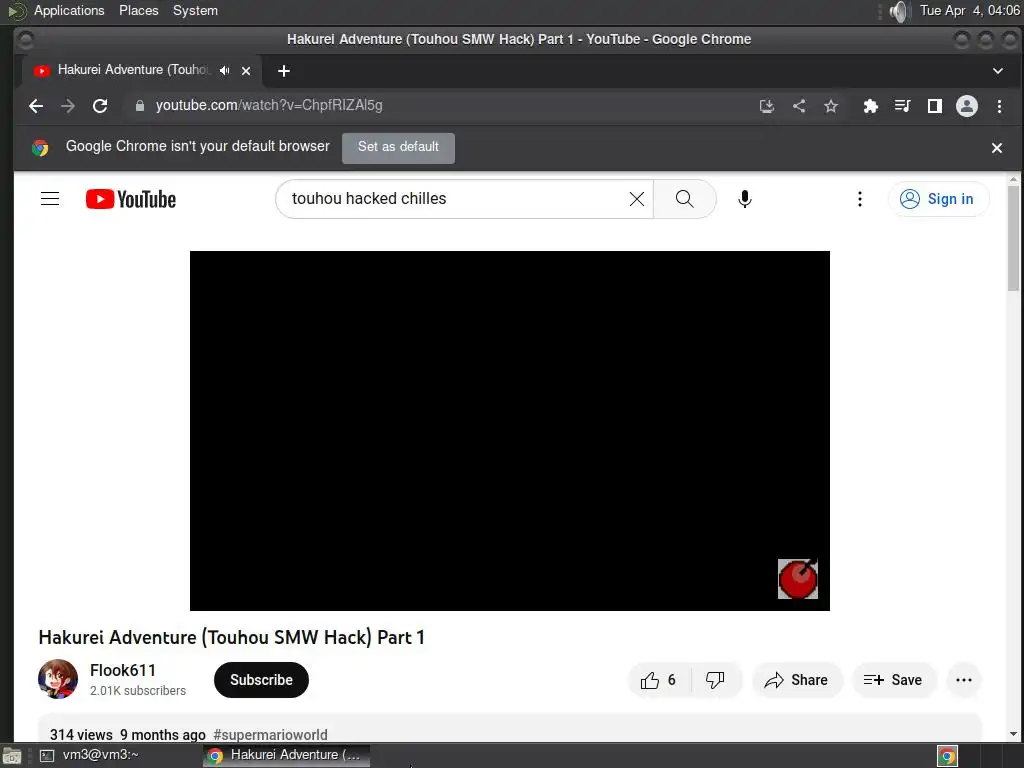This screenshot has width=1024, height=768.
Task: Click the #supermarioworld hashtag link
Action: [270, 735]
